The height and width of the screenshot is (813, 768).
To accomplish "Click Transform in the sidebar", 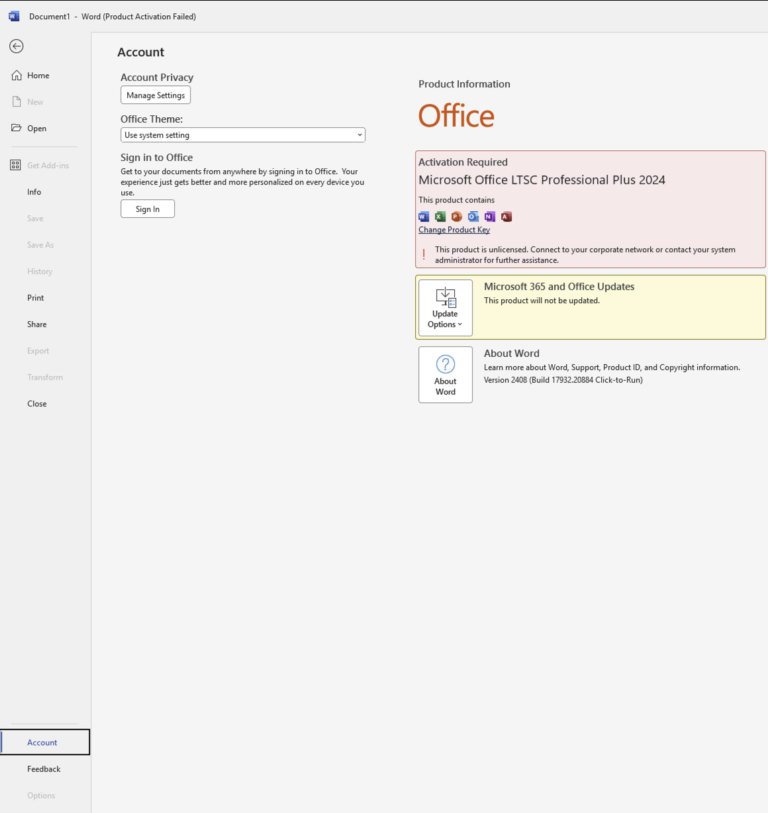I will pos(45,377).
